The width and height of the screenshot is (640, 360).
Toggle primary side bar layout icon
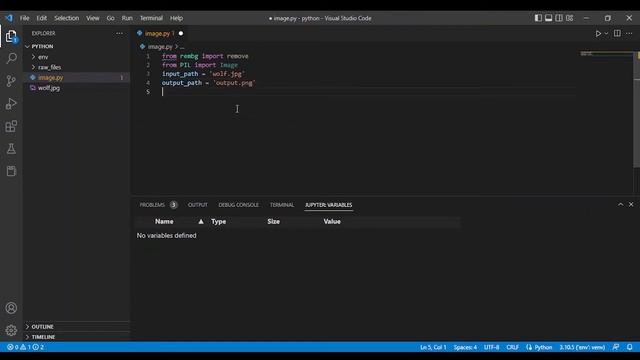pyautogui.click(x=538, y=18)
